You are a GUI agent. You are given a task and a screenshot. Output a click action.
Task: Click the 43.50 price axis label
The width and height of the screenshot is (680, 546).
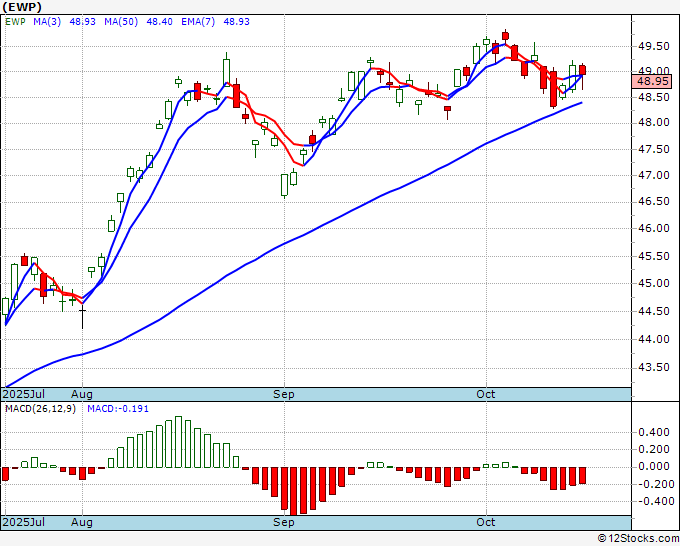[x=654, y=368]
